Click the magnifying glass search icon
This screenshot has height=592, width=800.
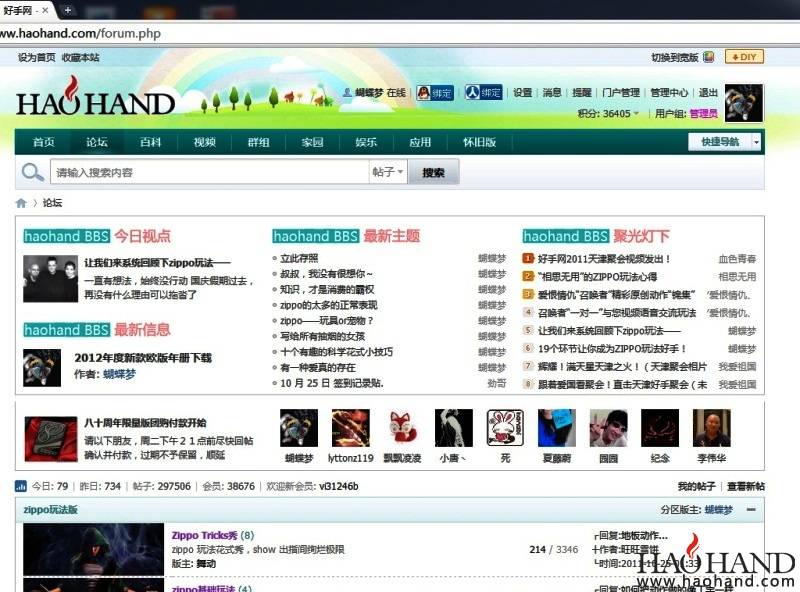pos(33,172)
